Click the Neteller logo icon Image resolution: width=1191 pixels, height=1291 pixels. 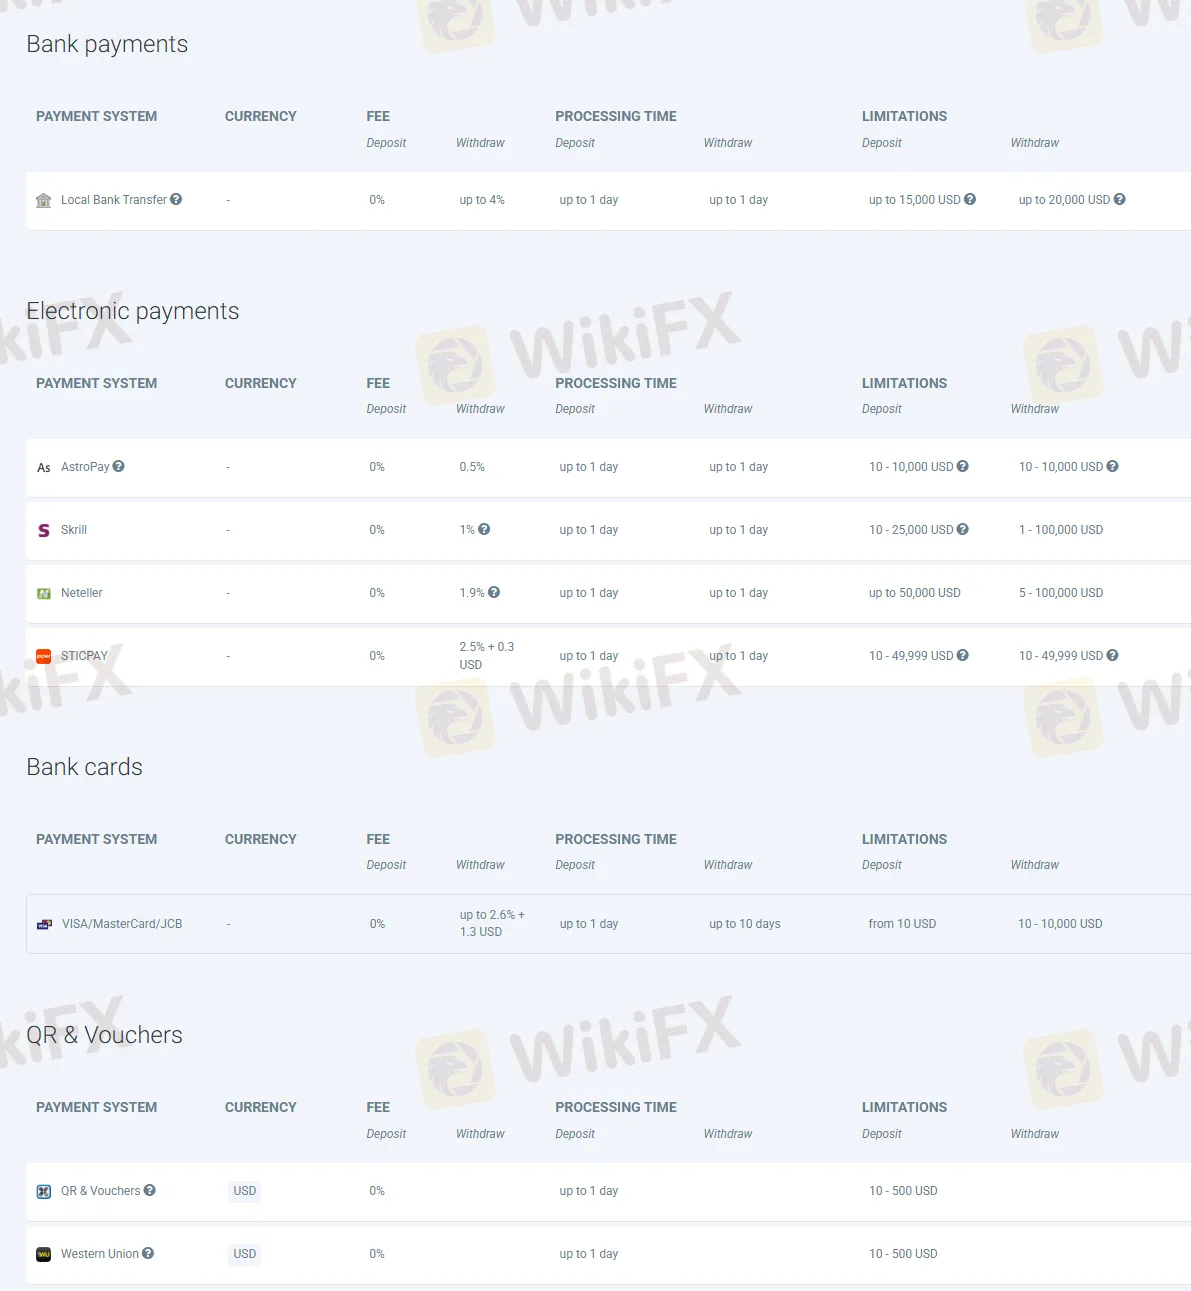click(x=43, y=594)
